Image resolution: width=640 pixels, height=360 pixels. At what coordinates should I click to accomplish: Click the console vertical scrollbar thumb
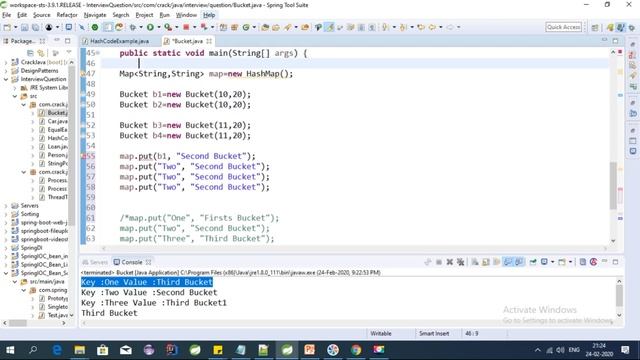click(619, 296)
